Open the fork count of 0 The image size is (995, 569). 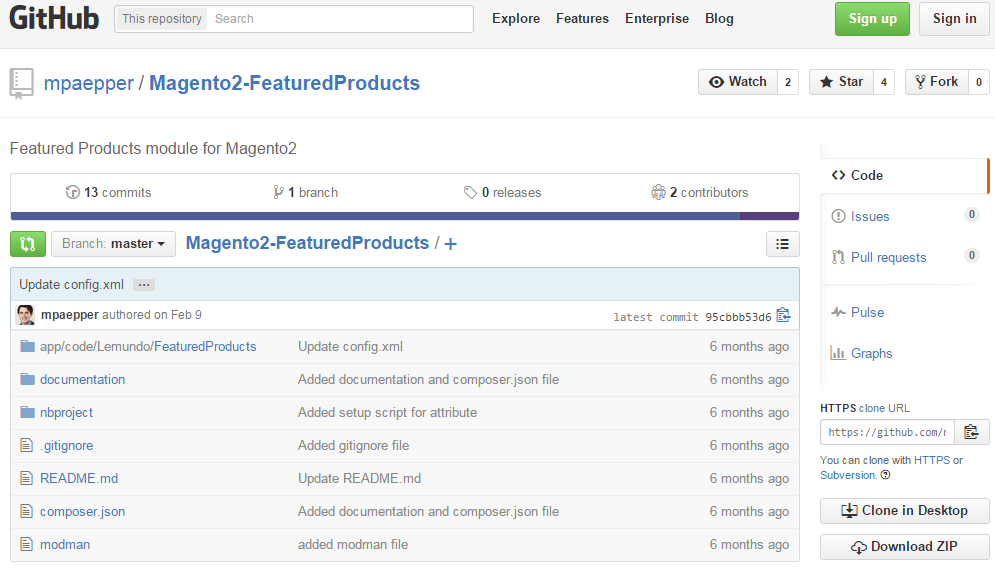[979, 82]
